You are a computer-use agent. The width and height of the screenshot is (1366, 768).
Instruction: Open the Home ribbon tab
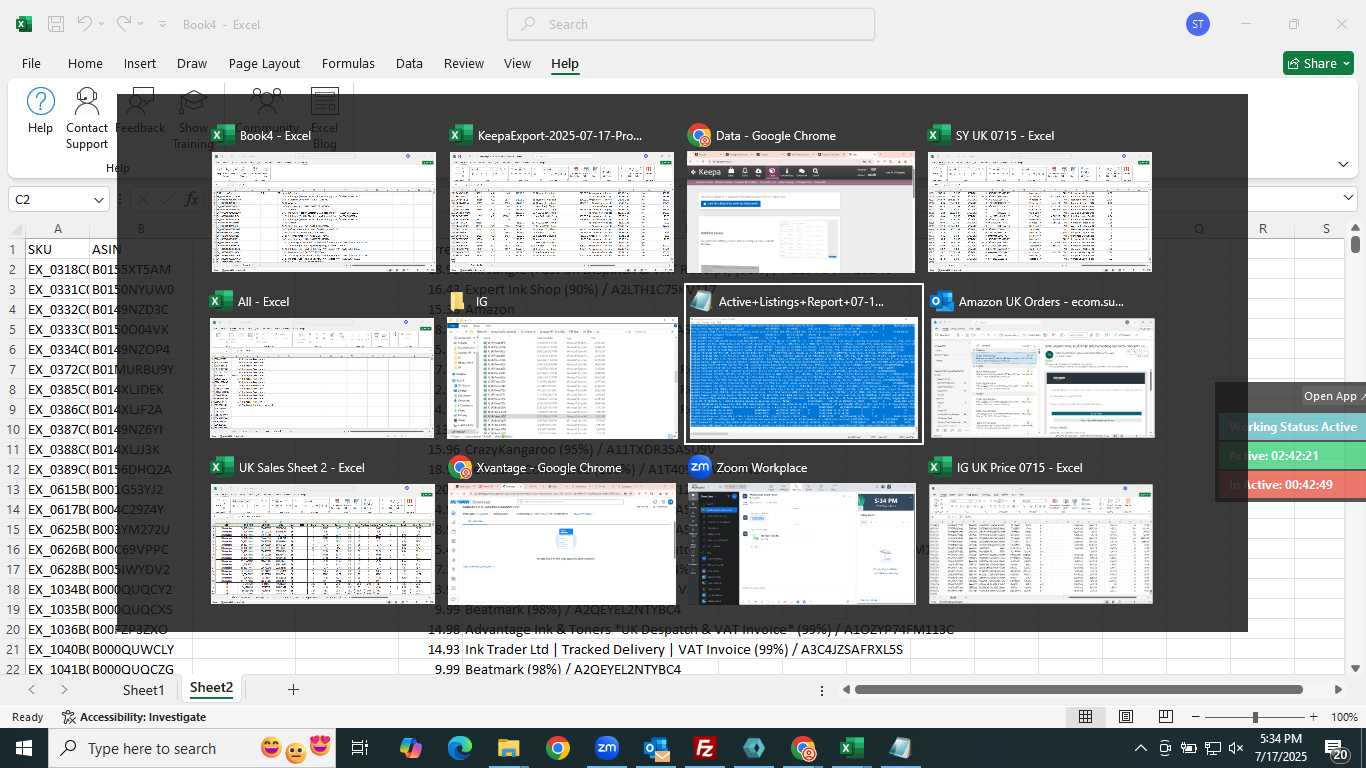point(85,63)
